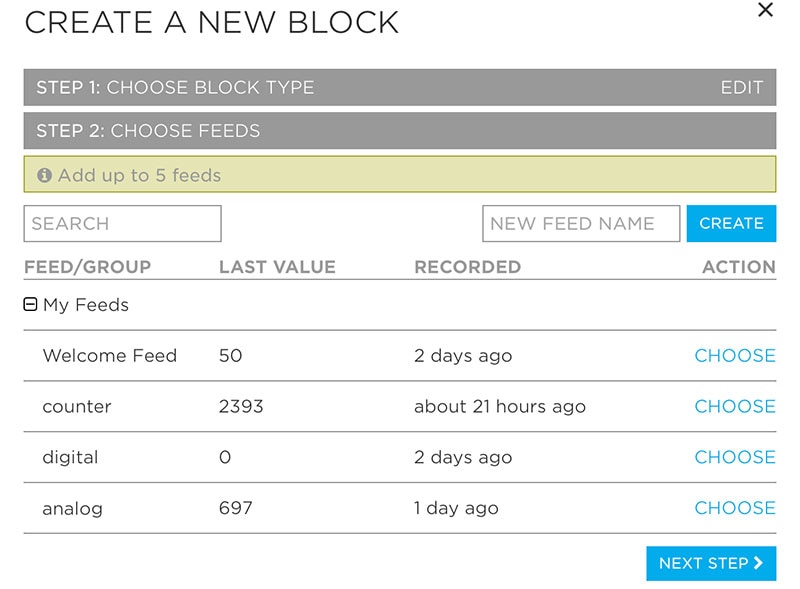Select the counter feed name
Image resolution: width=800 pixels, height=589 pixels.
tap(77, 407)
